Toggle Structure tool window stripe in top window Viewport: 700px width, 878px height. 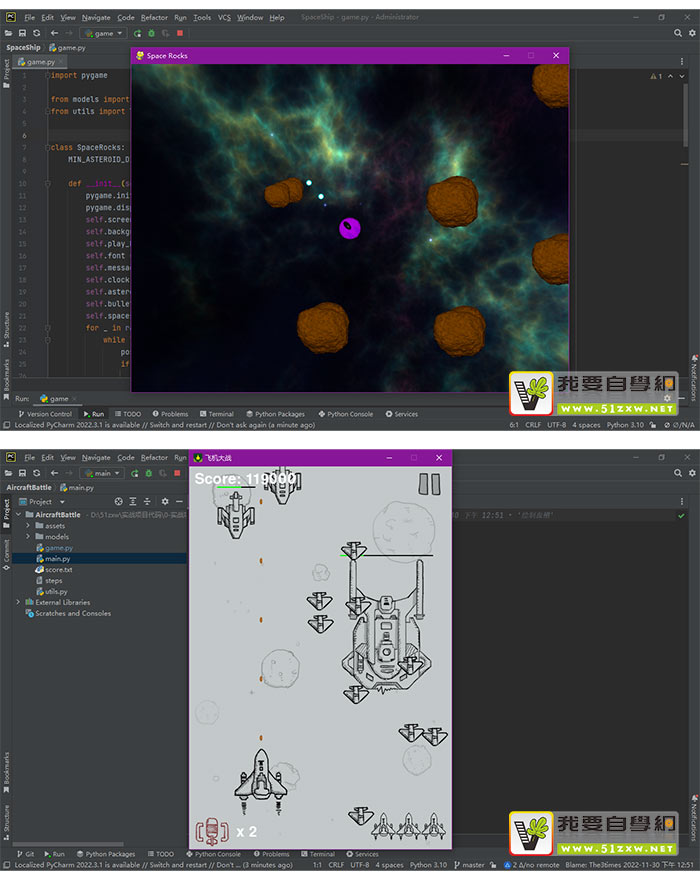[x=6, y=330]
